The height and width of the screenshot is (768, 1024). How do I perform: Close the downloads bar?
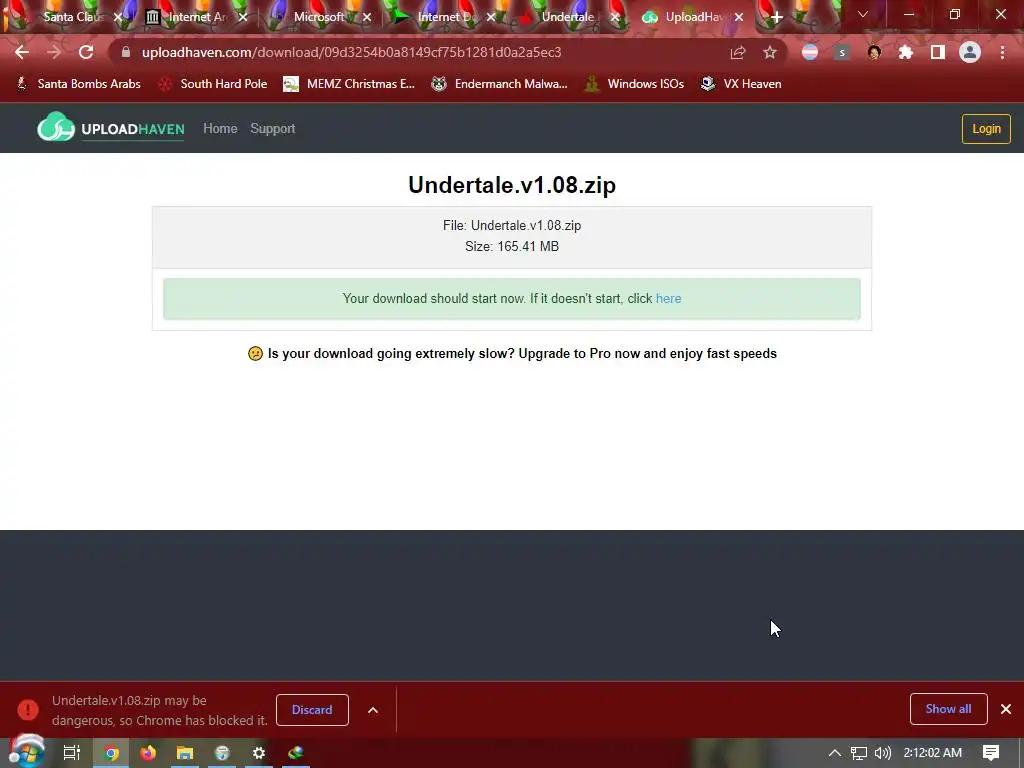pos(1006,709)
